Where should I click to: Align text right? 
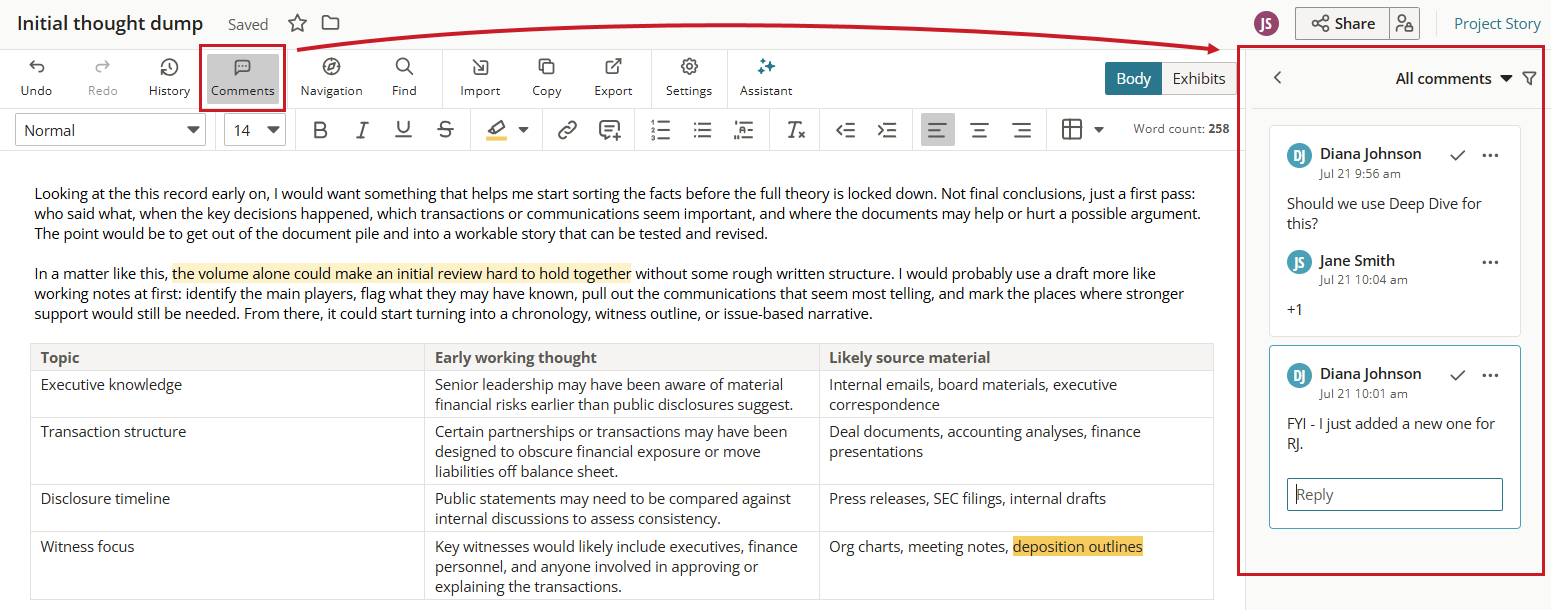[1022, 130]
